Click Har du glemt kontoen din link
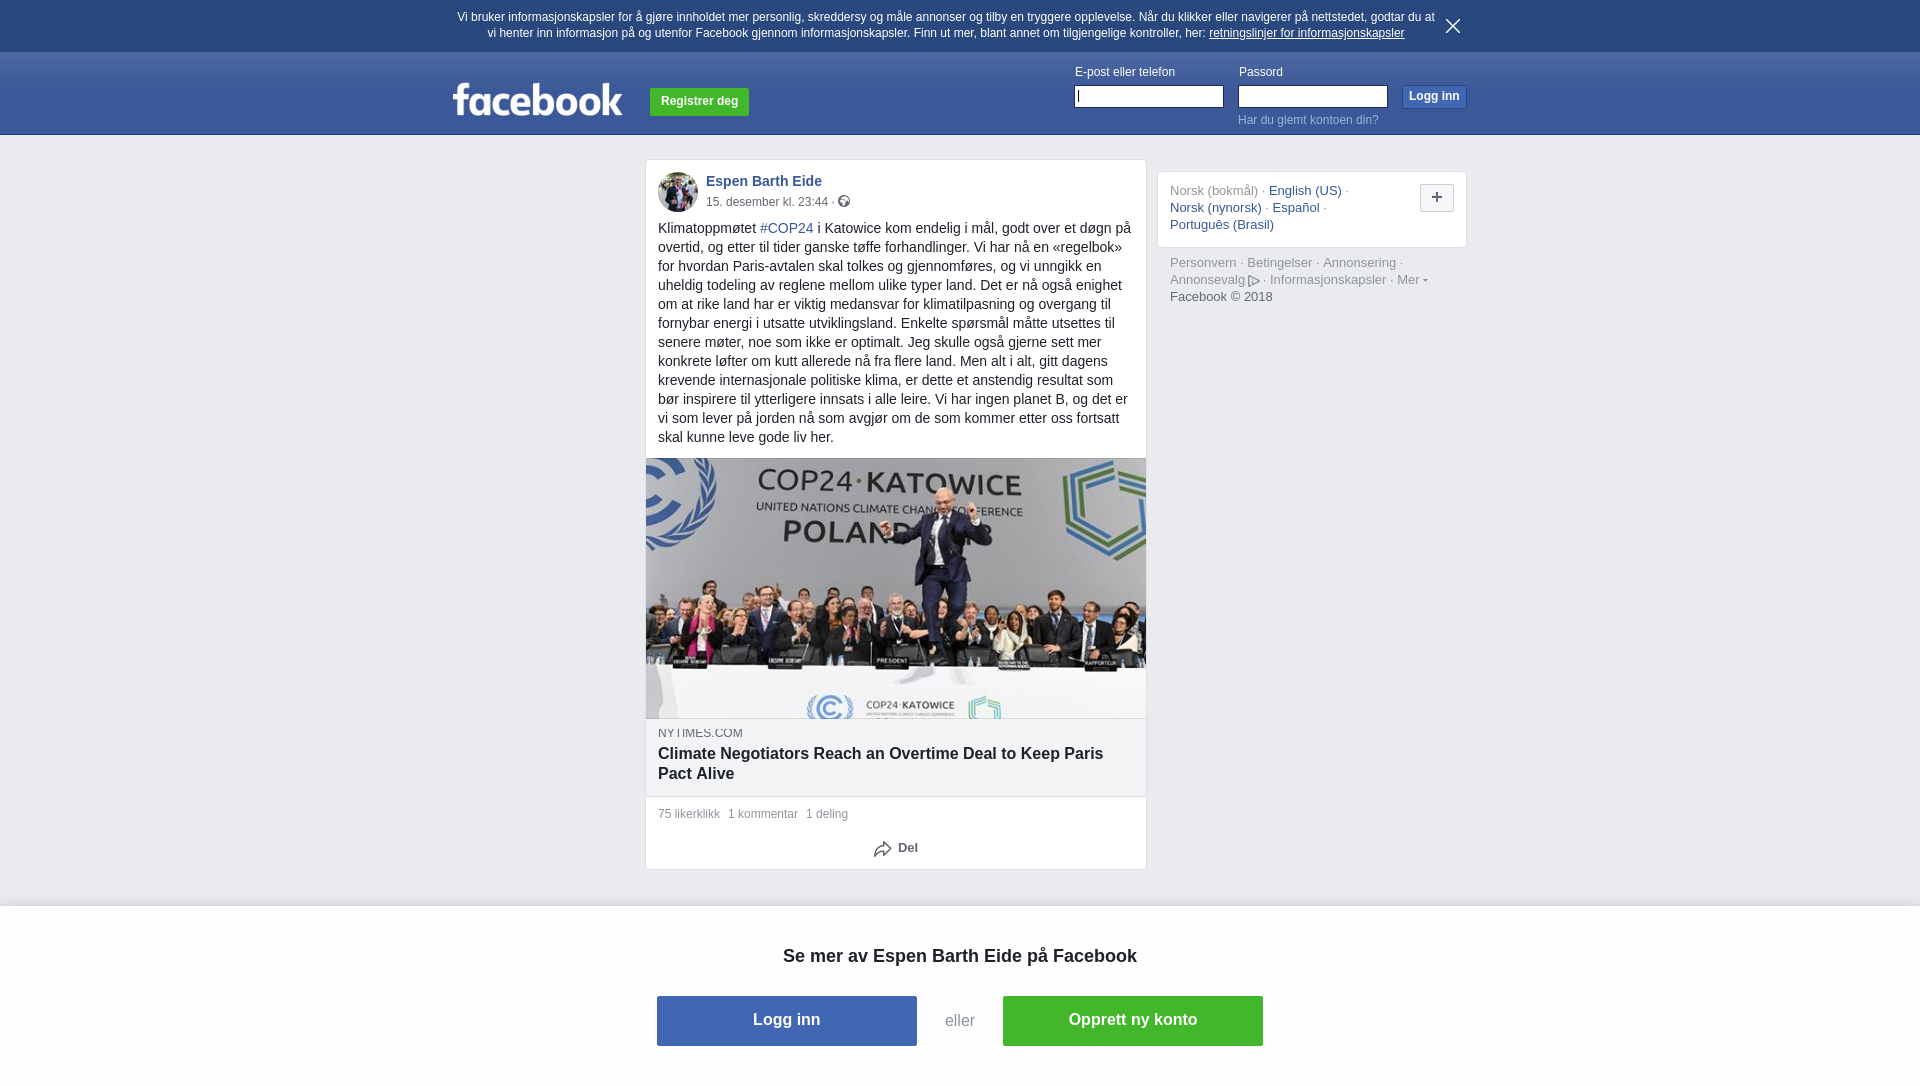The width and height of the screenshot is (1920, 1086). (1308, 120)
